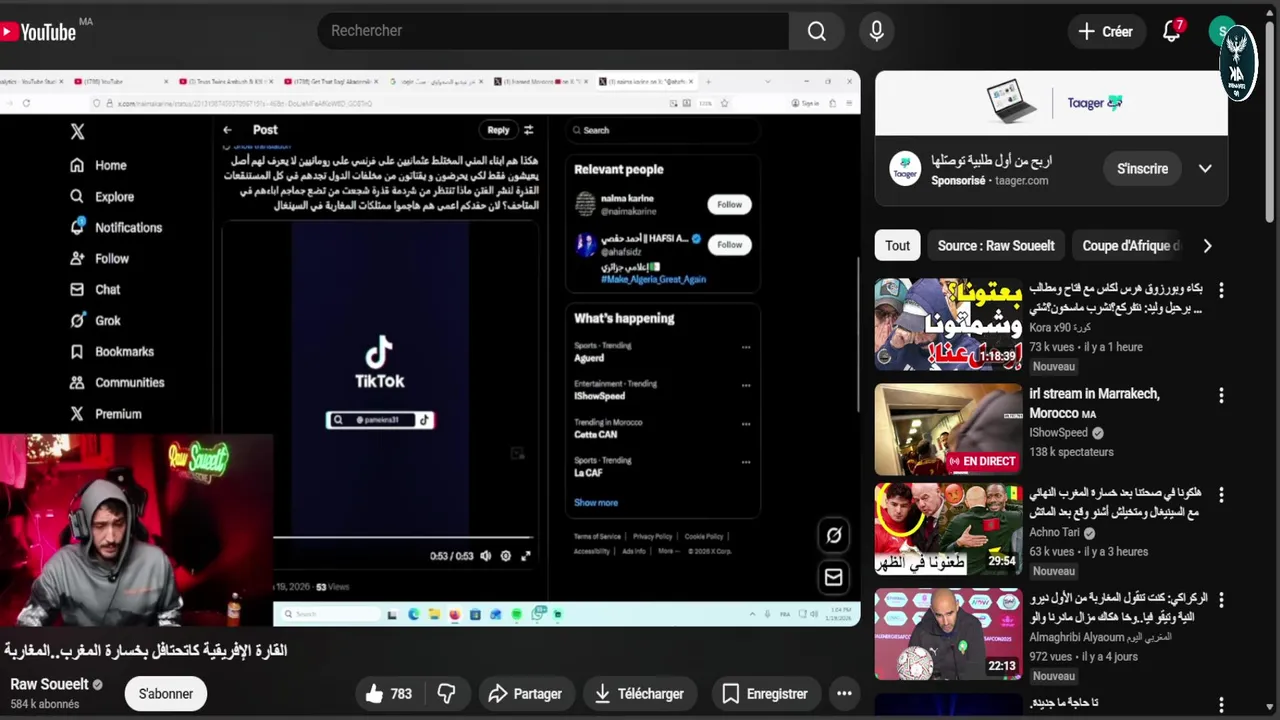Viewport: 1280px width, 720px height.
Task: Open the IShowSpeed live stream thumbnail
Action: [x=949, y=429]
